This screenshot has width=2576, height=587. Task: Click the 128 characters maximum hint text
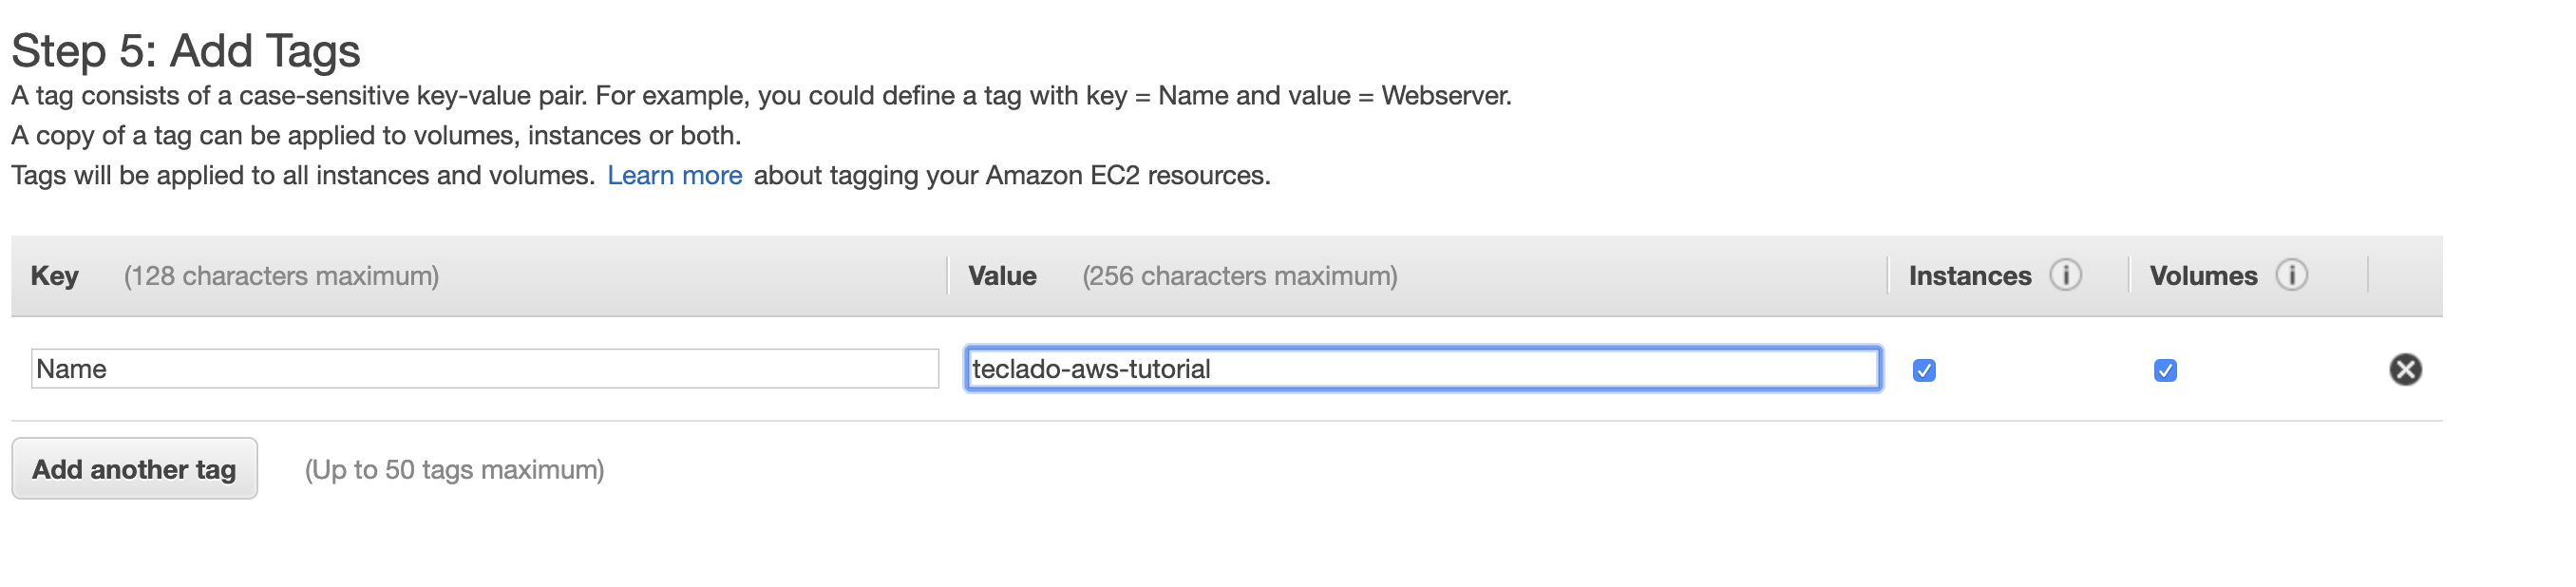(281, 276)
